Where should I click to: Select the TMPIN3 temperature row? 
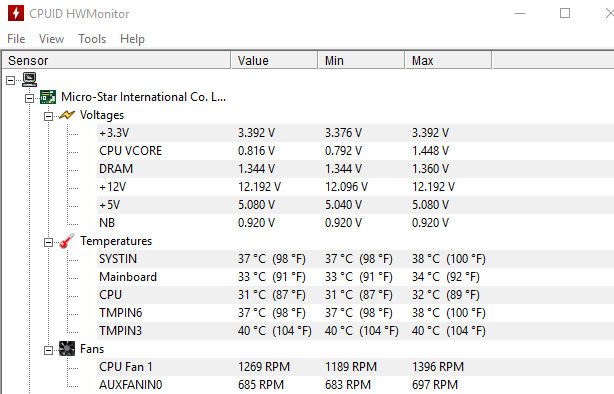tap(356, 331)
